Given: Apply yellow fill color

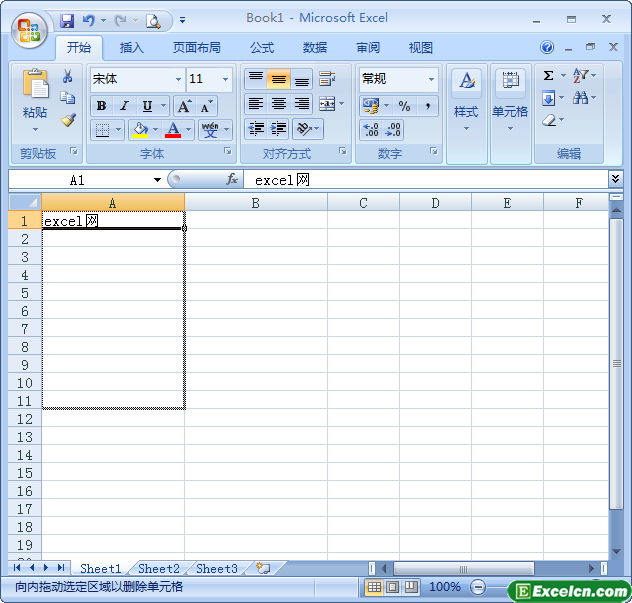Looking at the screenshot, I should [x=140, y=130].
